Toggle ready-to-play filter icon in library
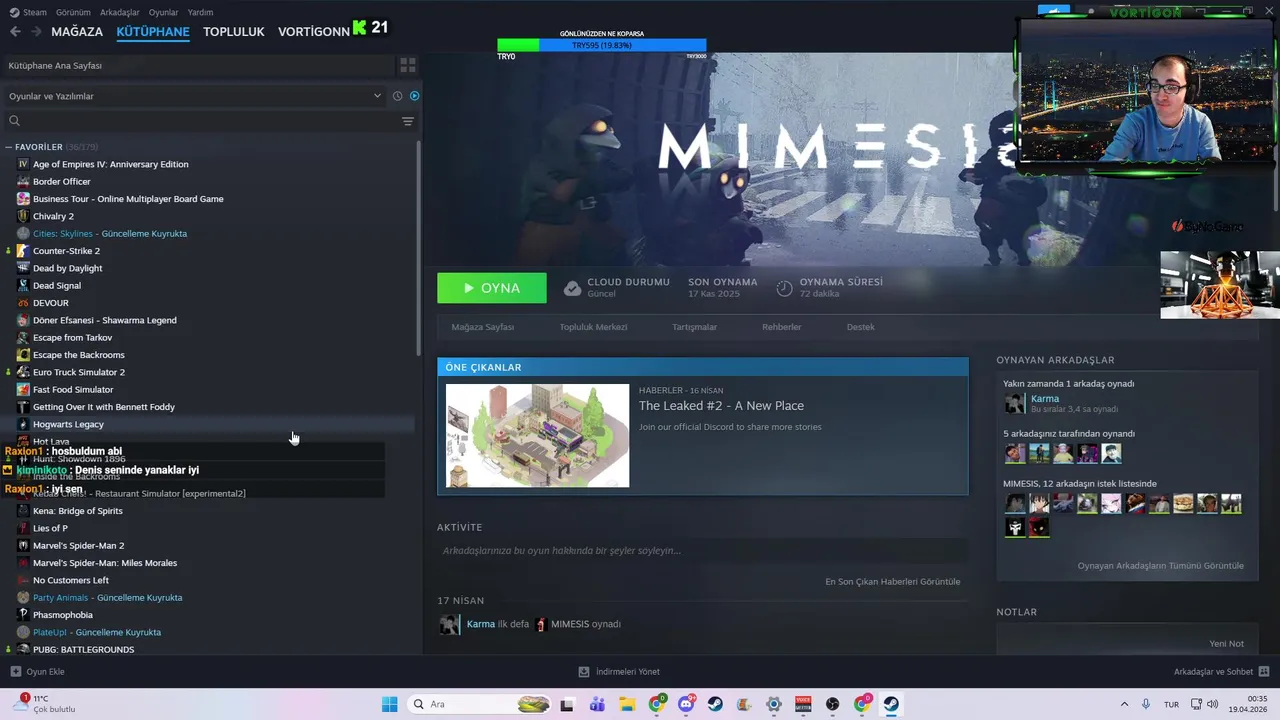The image size is (1280, 720). [x=415, y=96]
